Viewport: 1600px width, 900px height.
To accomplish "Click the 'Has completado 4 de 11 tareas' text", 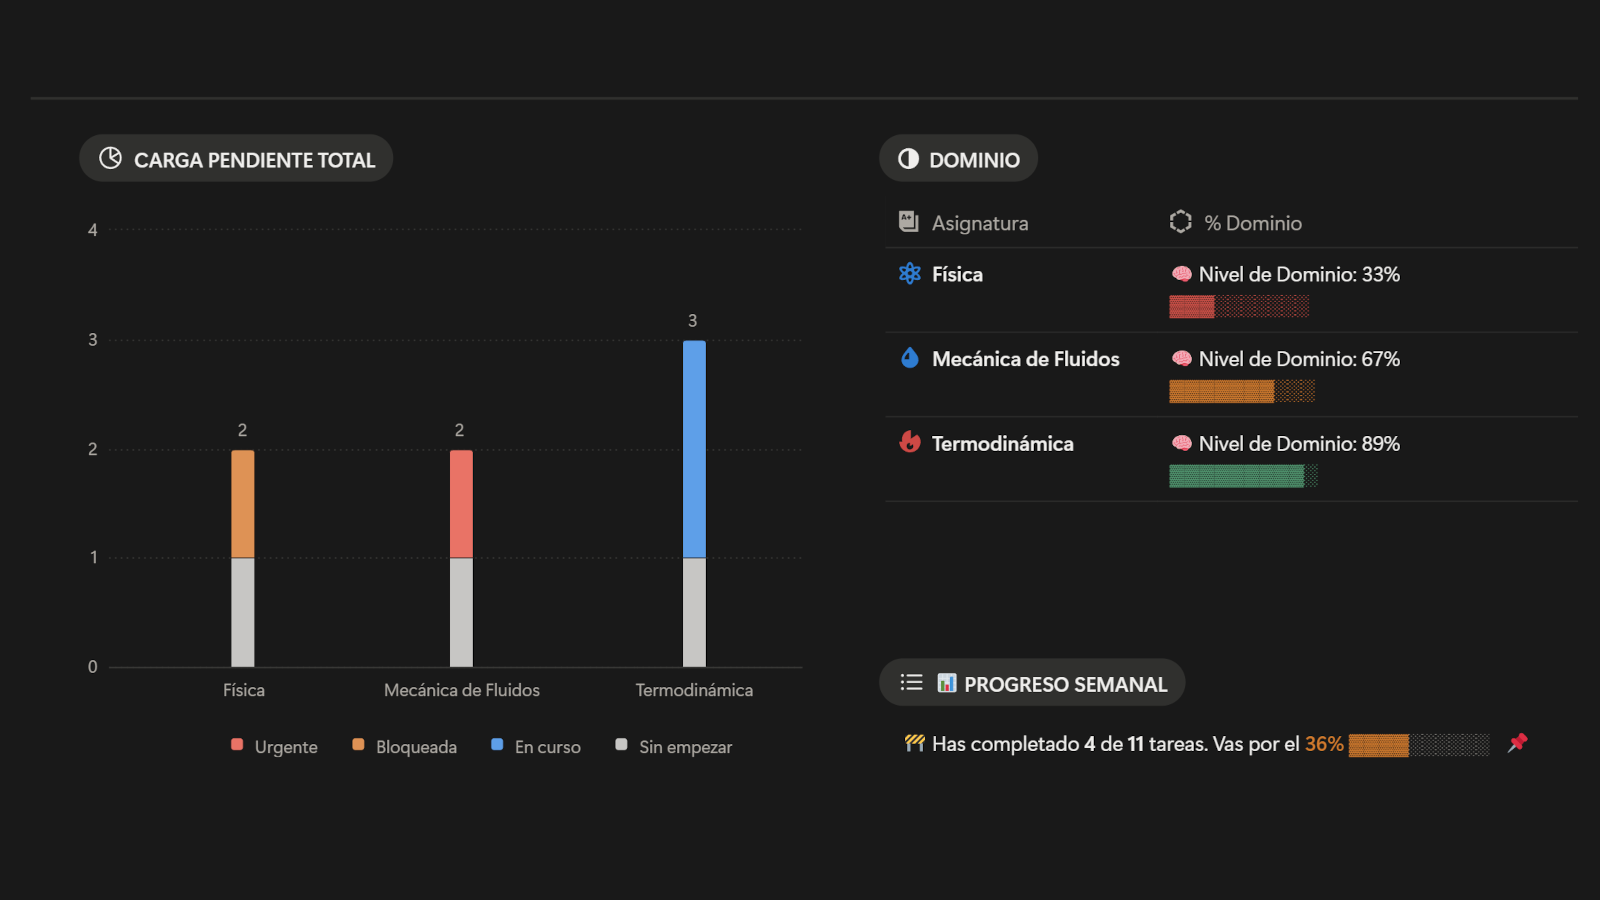I will click(x=1069, y=744).
